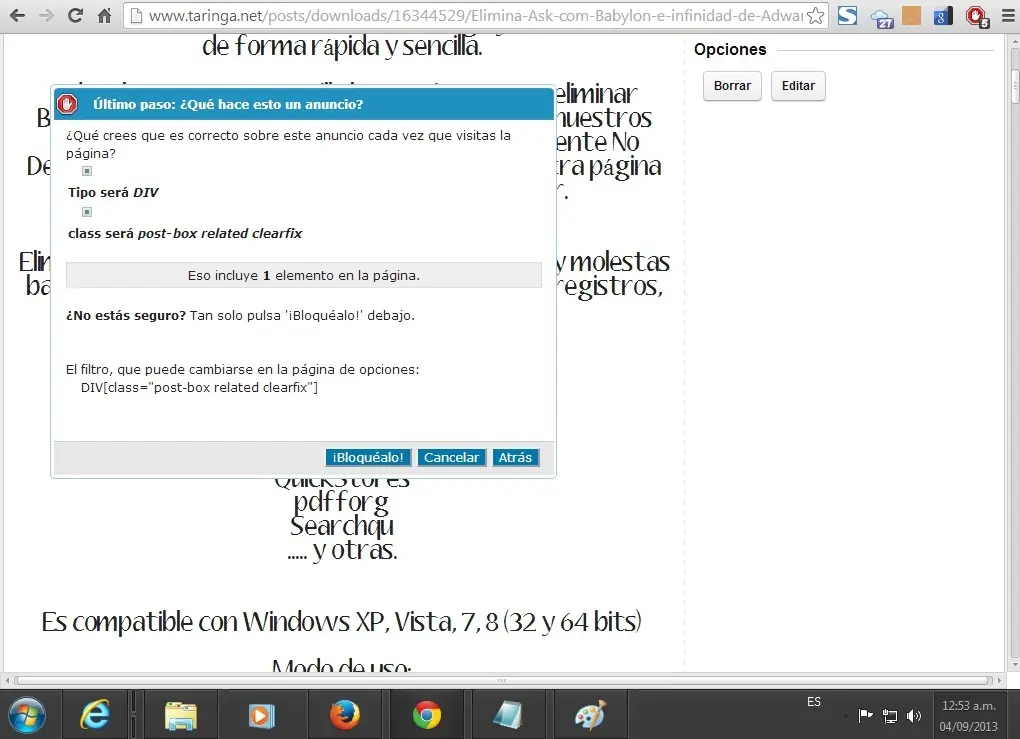1020x739 pixels.
Task: Open the Windows Start menu
Action: (26, 715)
